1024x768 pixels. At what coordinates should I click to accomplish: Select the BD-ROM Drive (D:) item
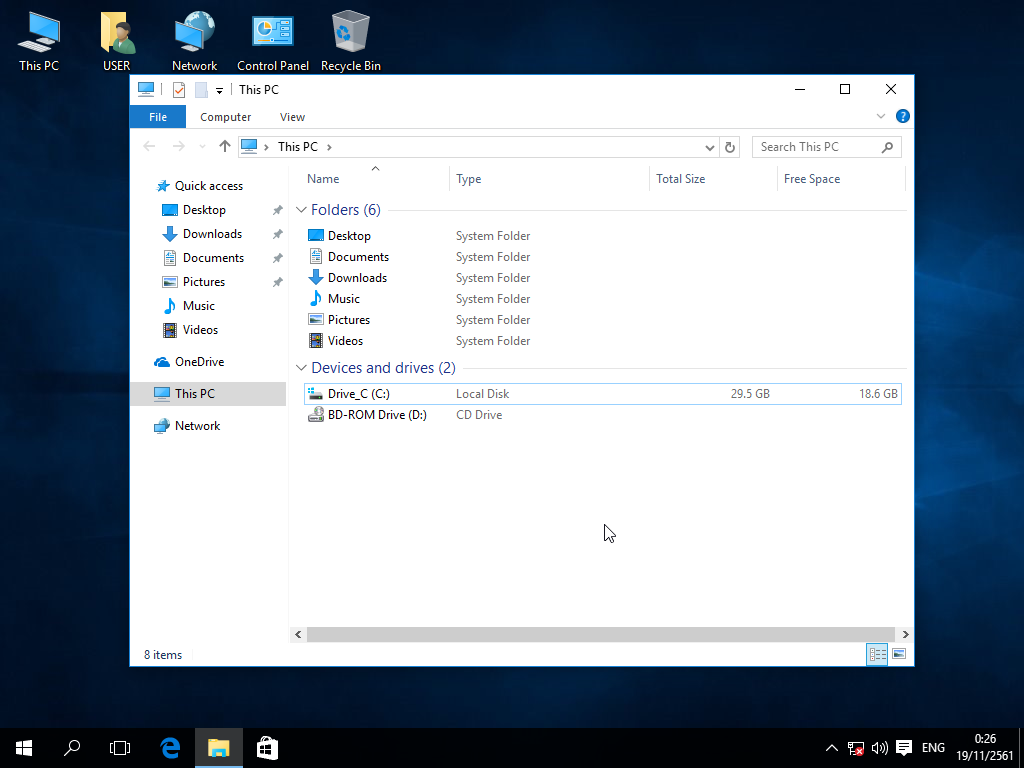[376, 415]
